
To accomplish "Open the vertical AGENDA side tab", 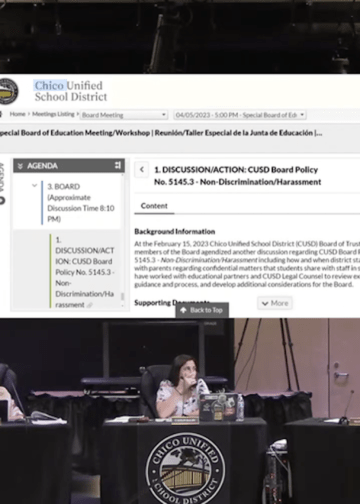I will [2, 178].
